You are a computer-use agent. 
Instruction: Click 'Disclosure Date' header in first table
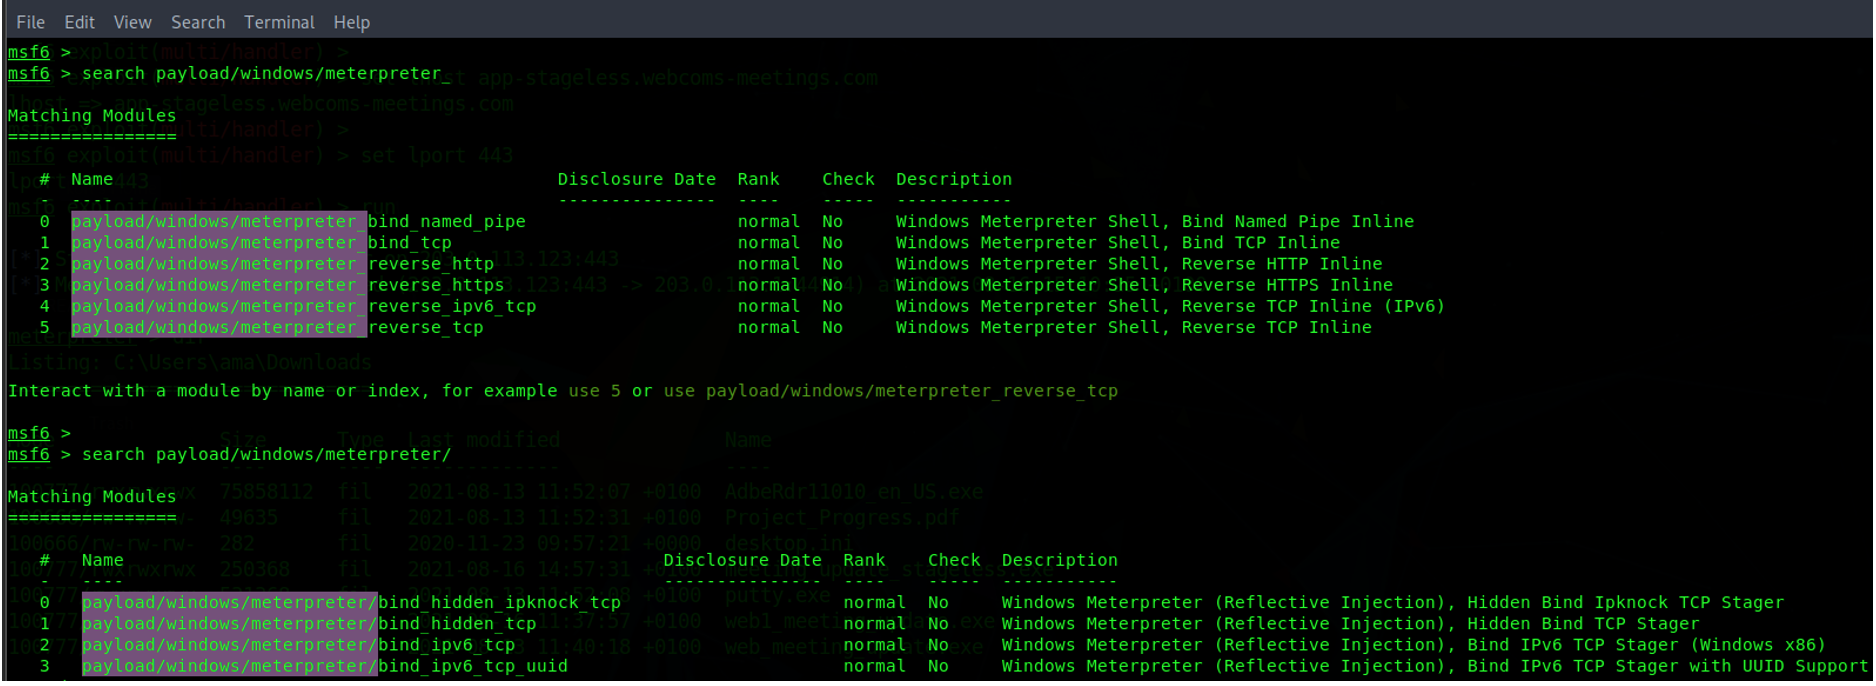tap(637, 179)
